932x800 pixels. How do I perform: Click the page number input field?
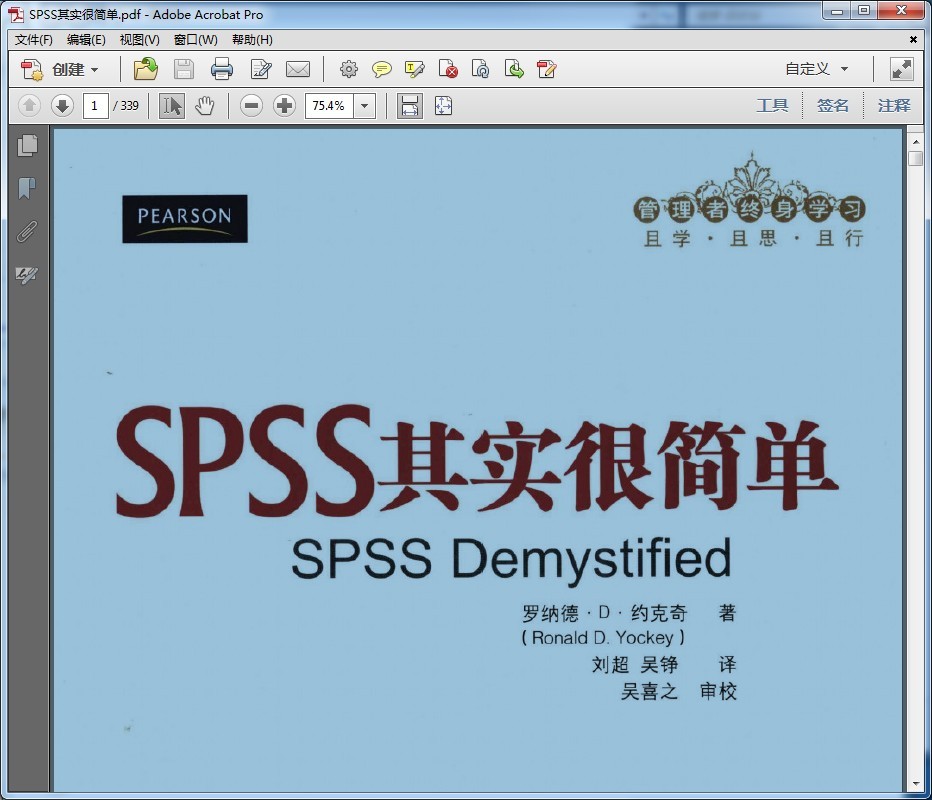point(95,106)
